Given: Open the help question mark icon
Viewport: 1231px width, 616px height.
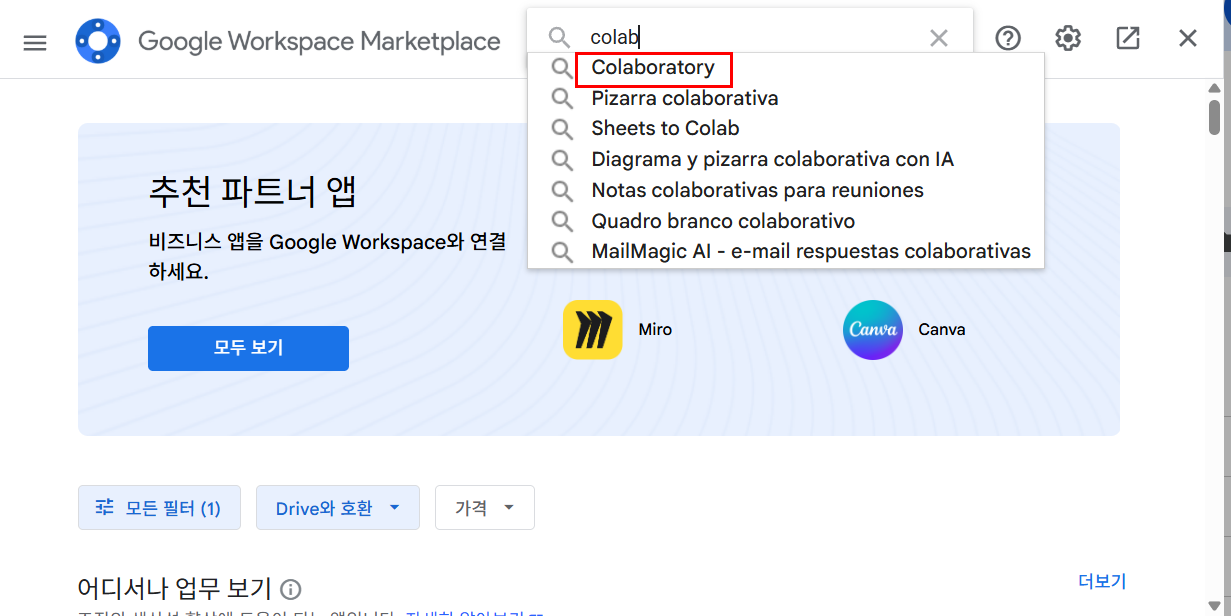Looking at the screenshot, I should [x=1008, y=38].
